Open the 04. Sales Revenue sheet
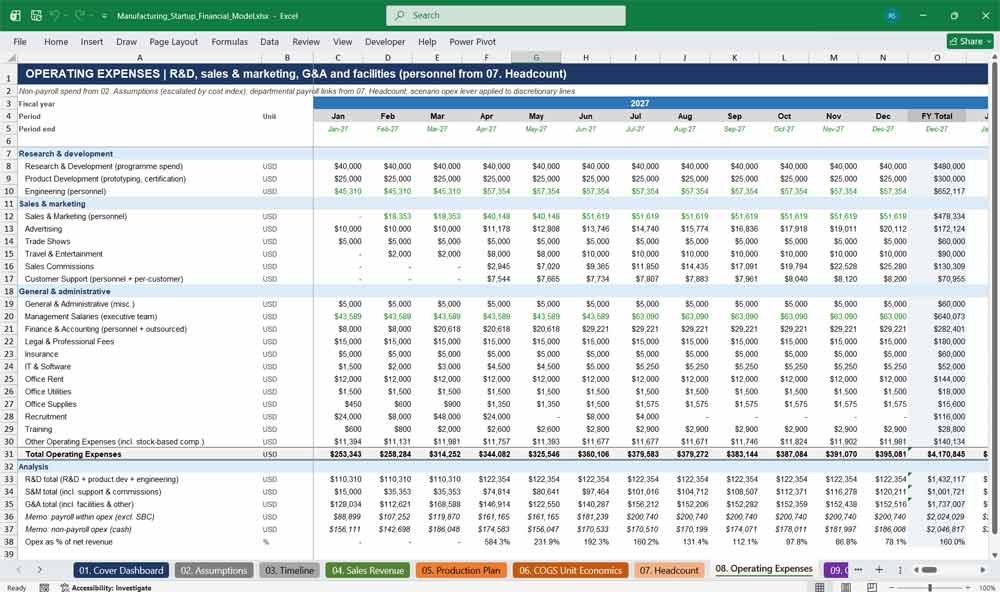This screenshot has width=1000, height=592. click(x=368, y=570)
